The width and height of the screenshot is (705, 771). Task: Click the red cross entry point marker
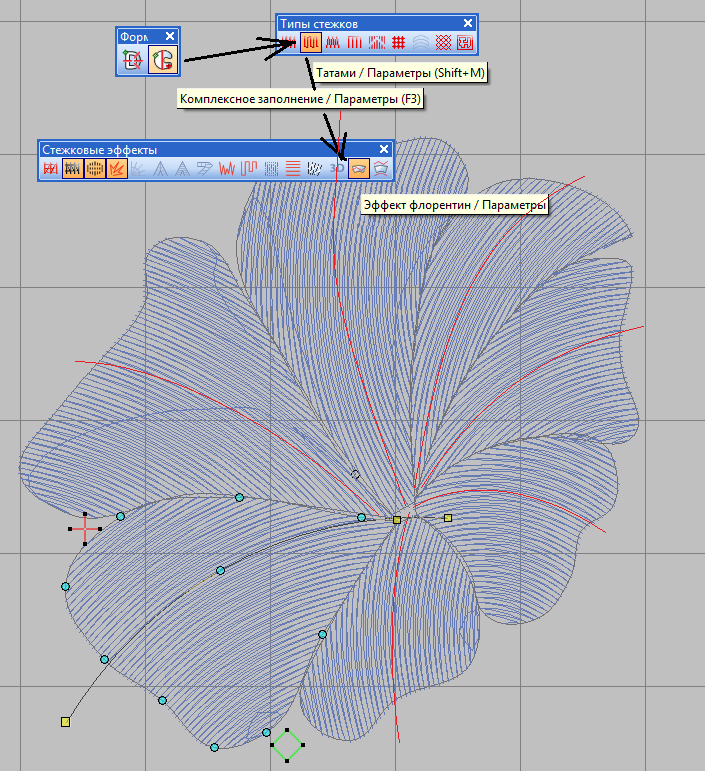[85, 528]
